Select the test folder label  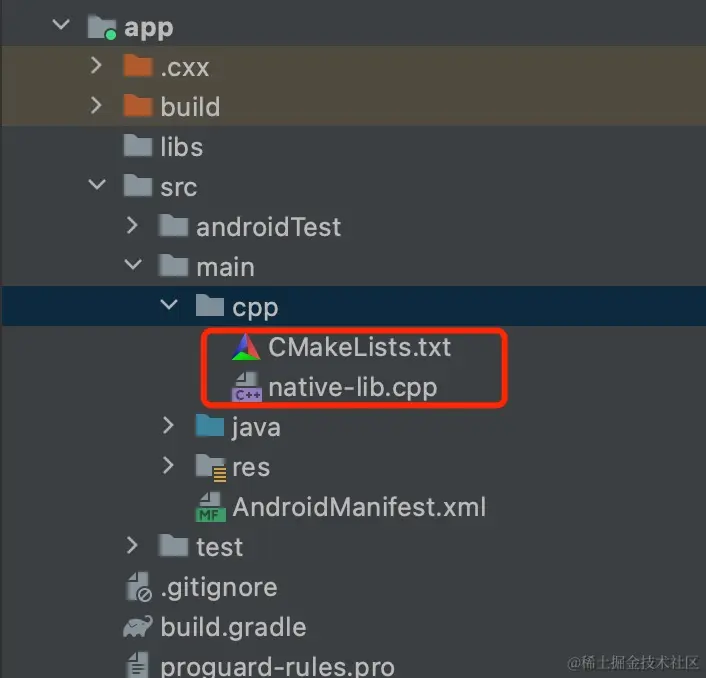(220, 547)
